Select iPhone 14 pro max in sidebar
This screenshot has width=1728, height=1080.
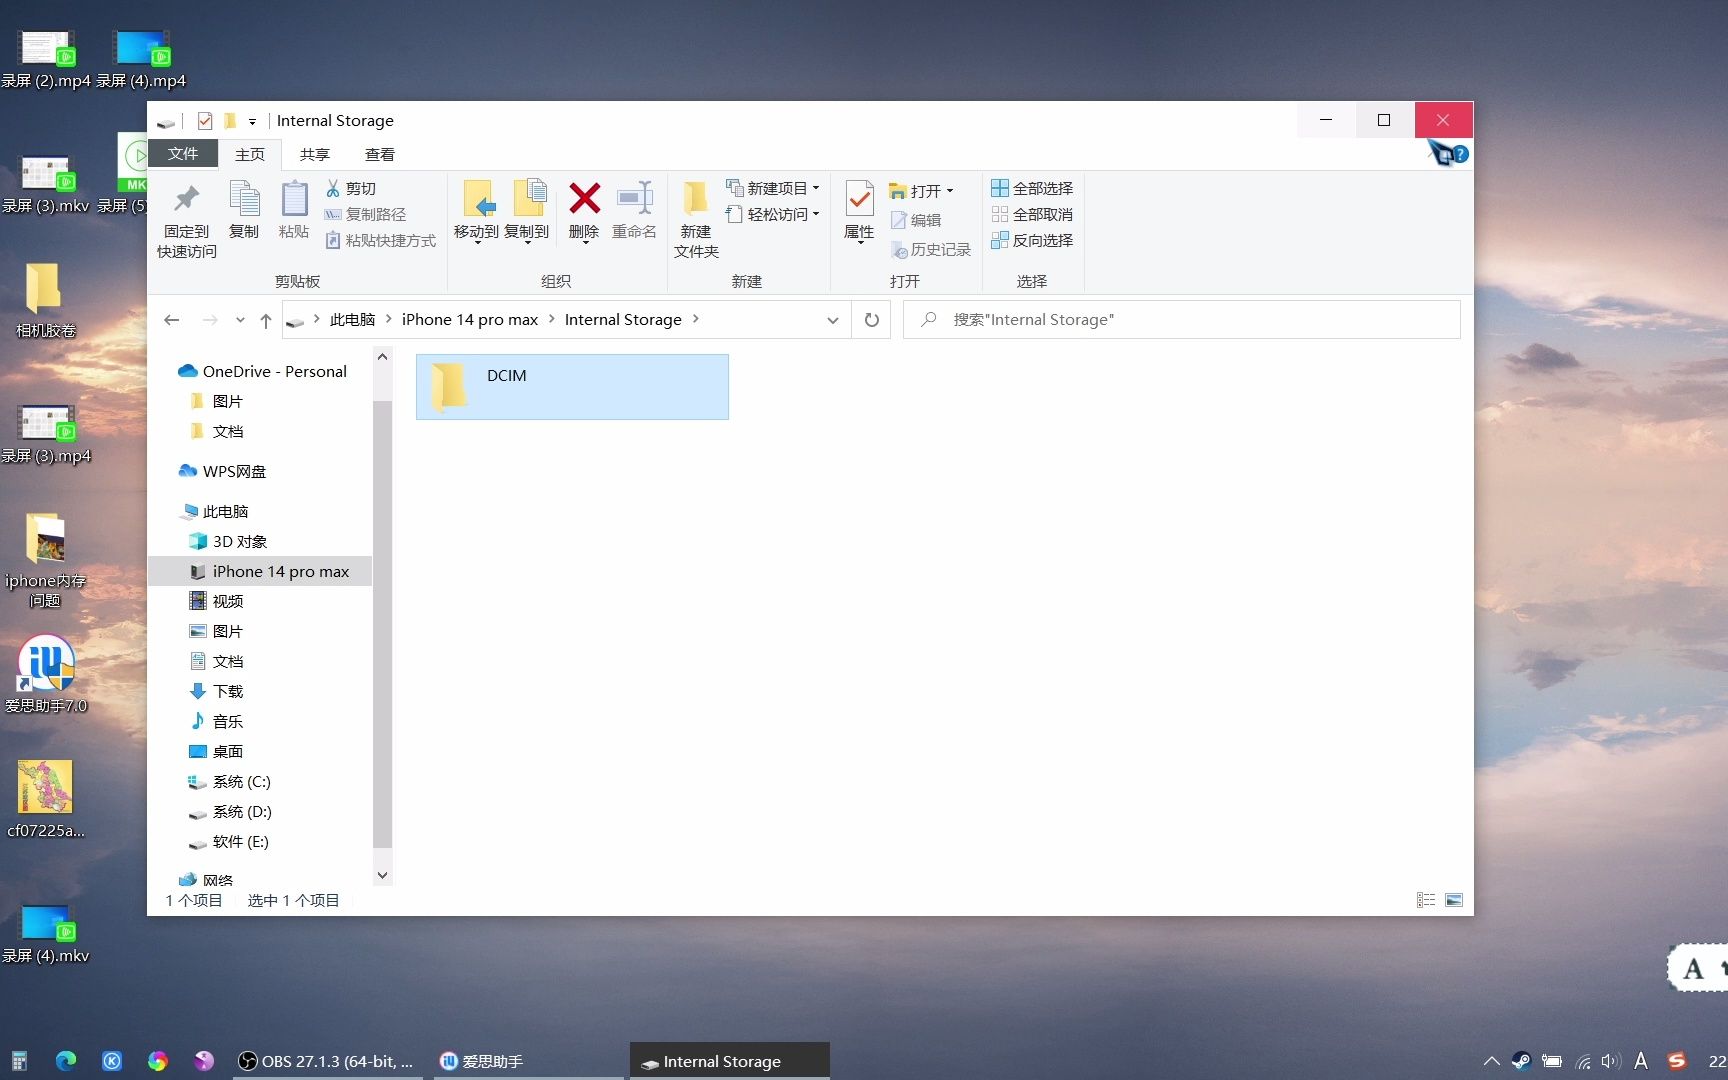point(260,571)
